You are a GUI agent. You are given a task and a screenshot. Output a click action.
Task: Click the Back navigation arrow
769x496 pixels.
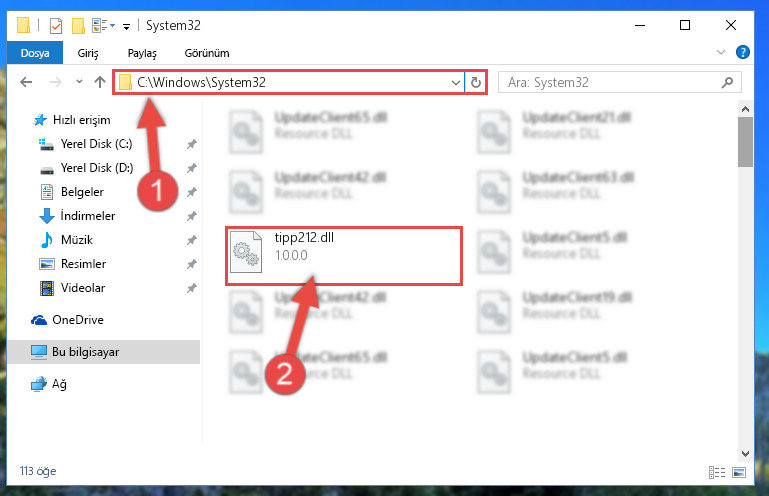tap(26, 82)
